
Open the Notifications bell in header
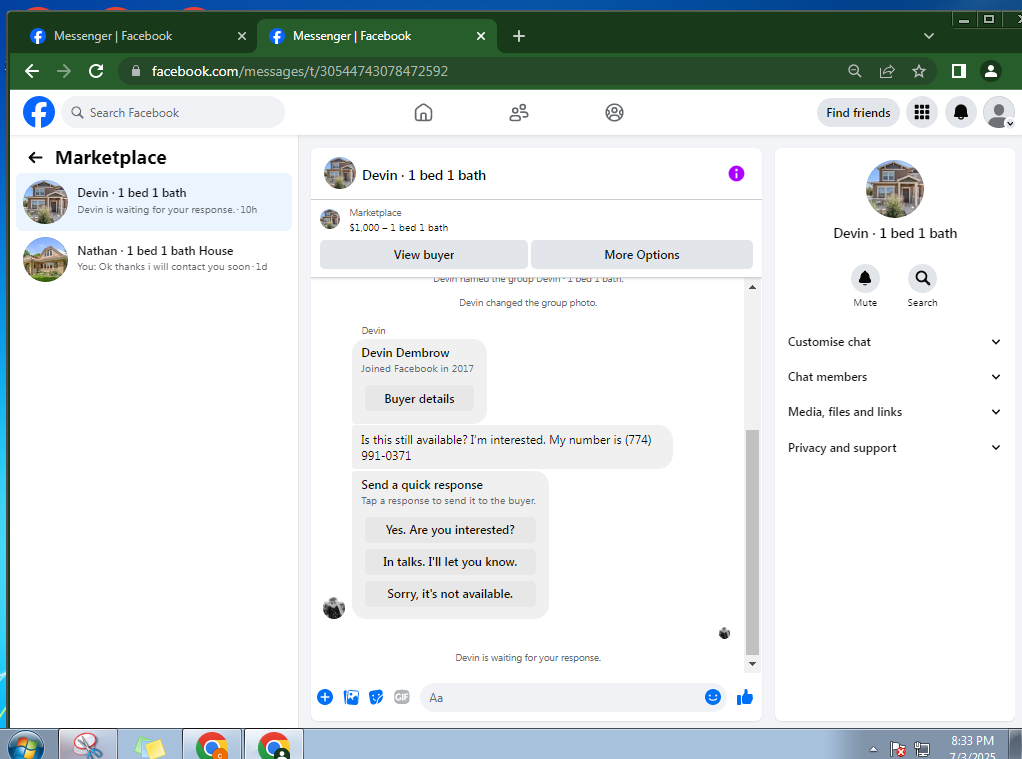tap(961, 112)
